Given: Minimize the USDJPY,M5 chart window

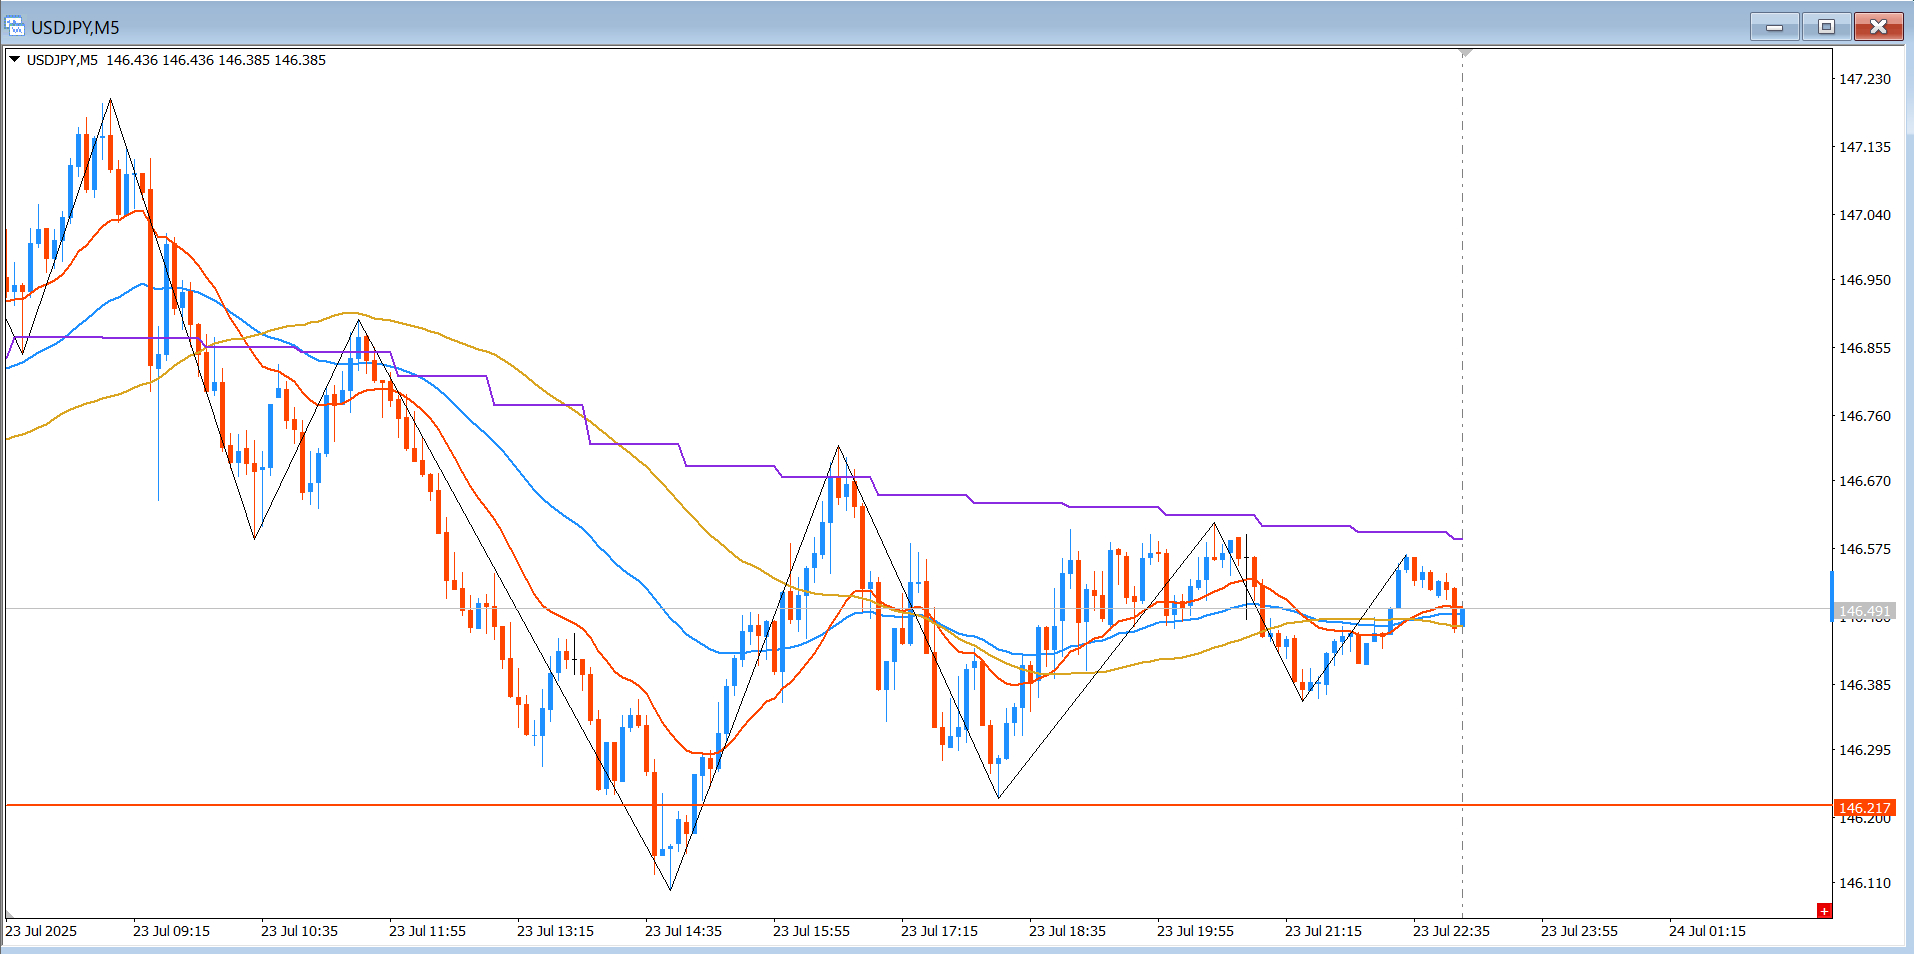Looking at the screenshot, I should pyautogui.click(x=1774, y=27).
